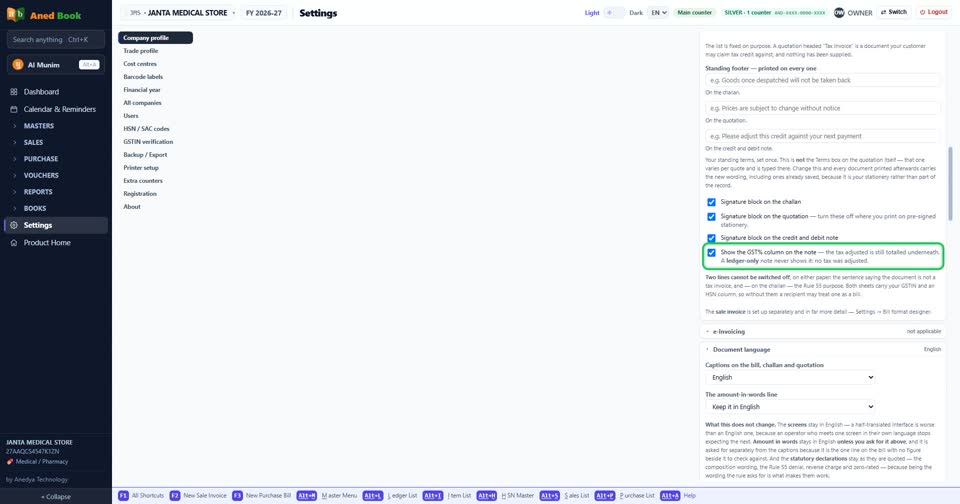Screen dimensions: 960x504
Task: Open the Users settings tab
Action: click(156, 116)
